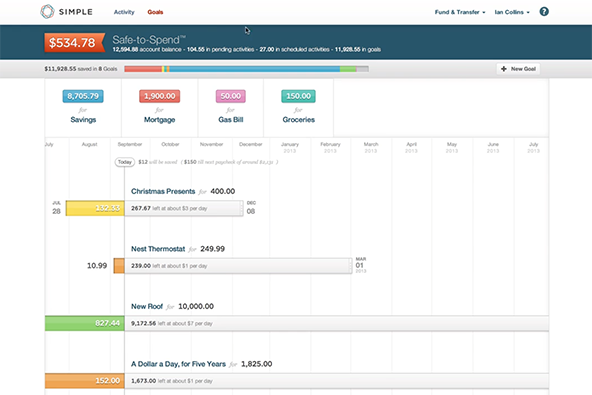Click the green 827.44 saved bar
Viewport: 592px width, 395px height.
pos(85,323)
